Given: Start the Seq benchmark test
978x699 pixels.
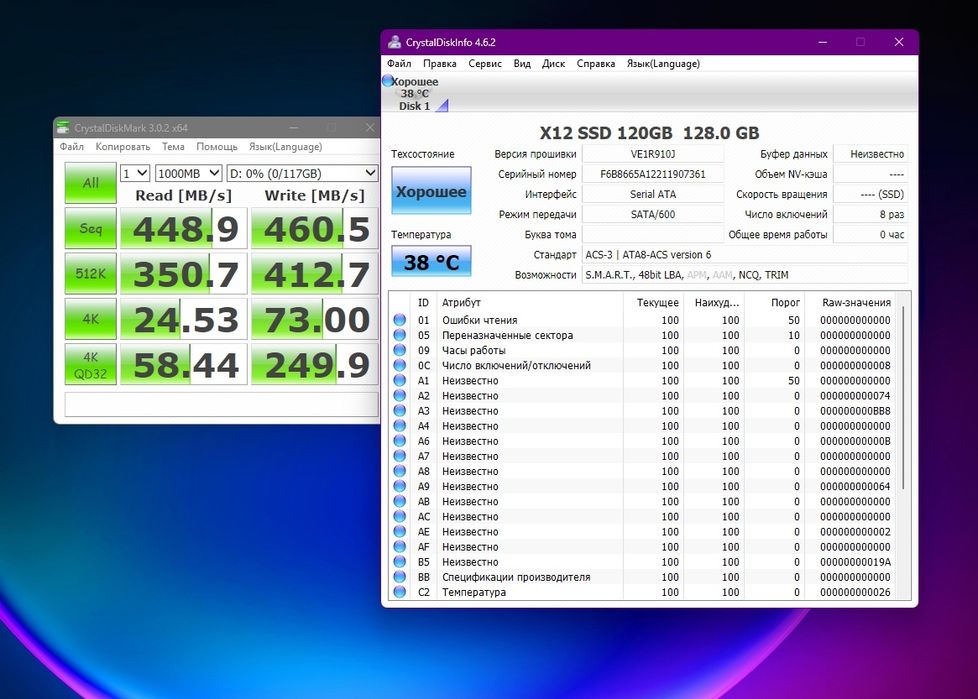Looking at the screenshot, I should point(90,228).
